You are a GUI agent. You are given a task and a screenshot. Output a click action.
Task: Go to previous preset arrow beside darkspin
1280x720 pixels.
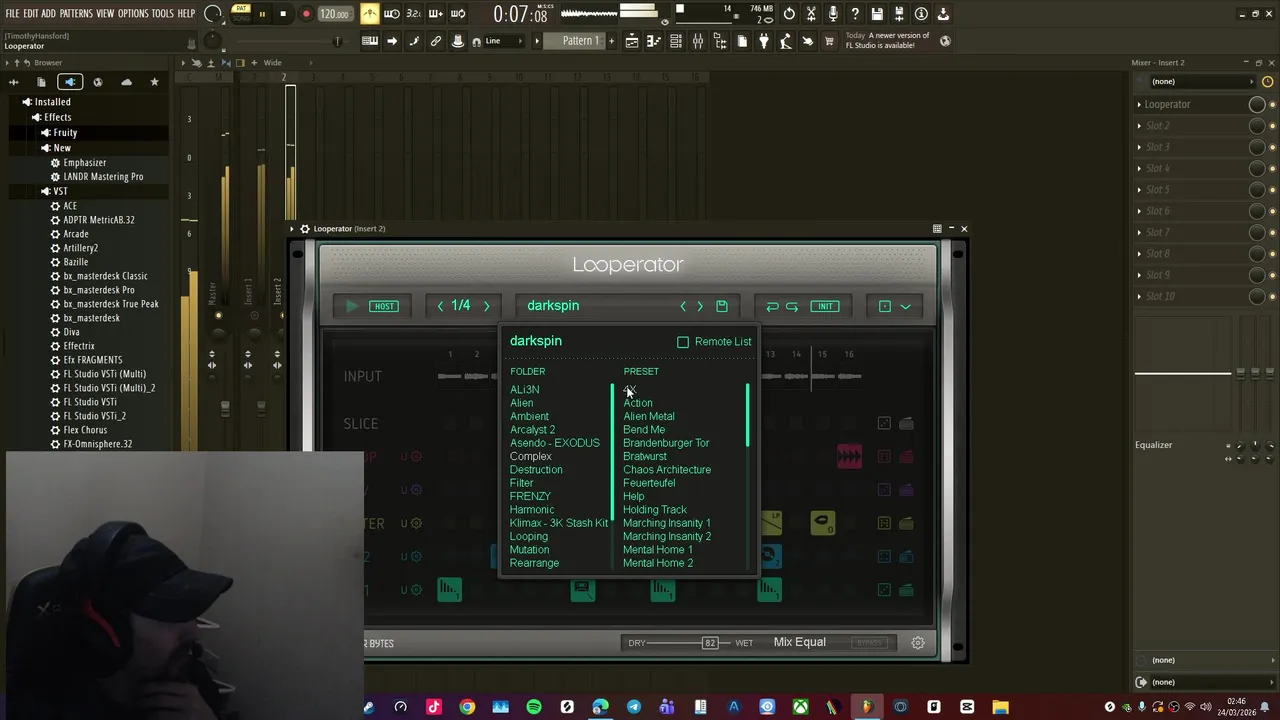click(683, 306)
